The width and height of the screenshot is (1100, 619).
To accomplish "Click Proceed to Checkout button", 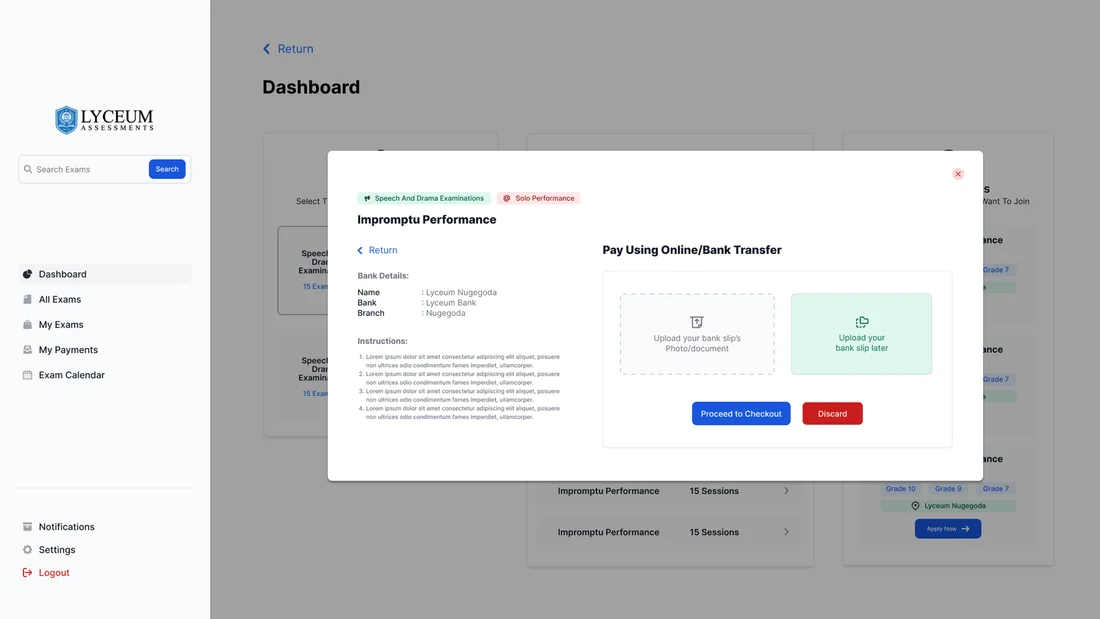I will (741, 414).
